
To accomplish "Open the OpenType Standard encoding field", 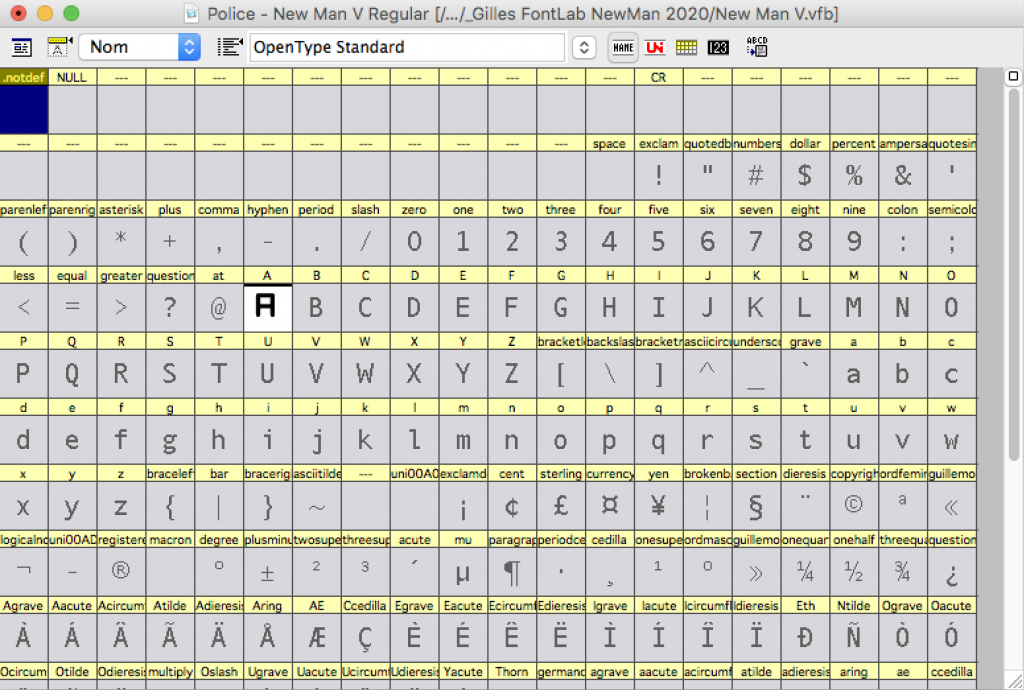I will click(x=406, y=47).
